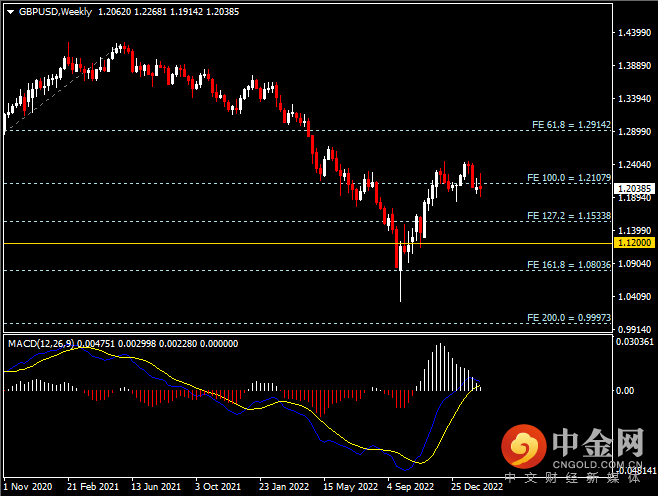Viewport: 658px width, 496px height.
Task: Select the FE 61.8 = 1.29142 label
Action: pyautogui.click(x=570, y=125)
